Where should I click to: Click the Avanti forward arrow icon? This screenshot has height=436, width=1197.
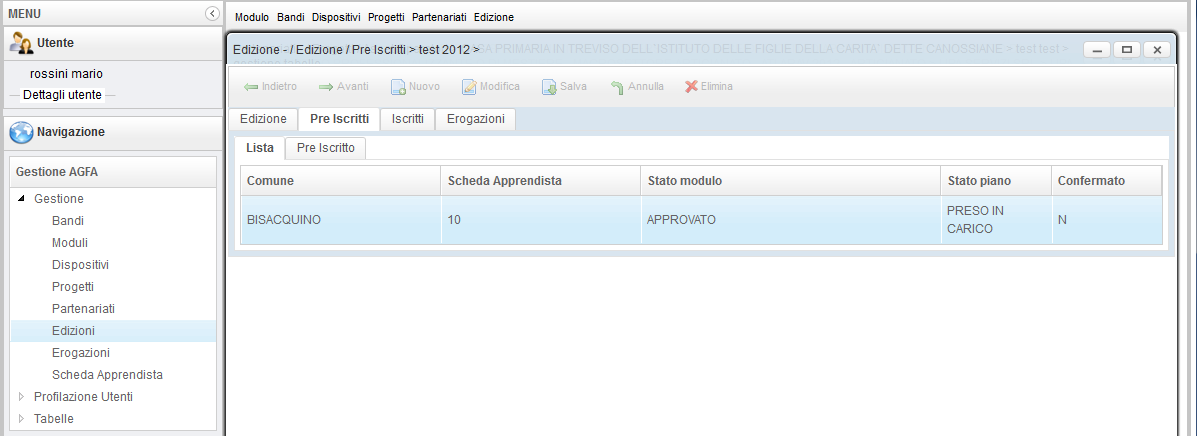tap(326, 87)
